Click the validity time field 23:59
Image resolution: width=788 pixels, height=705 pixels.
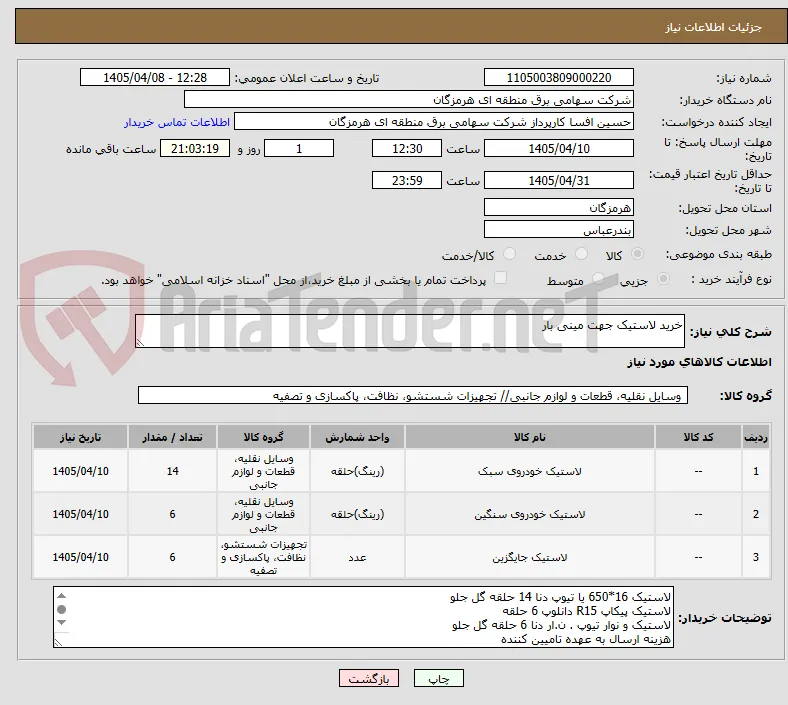407,180
